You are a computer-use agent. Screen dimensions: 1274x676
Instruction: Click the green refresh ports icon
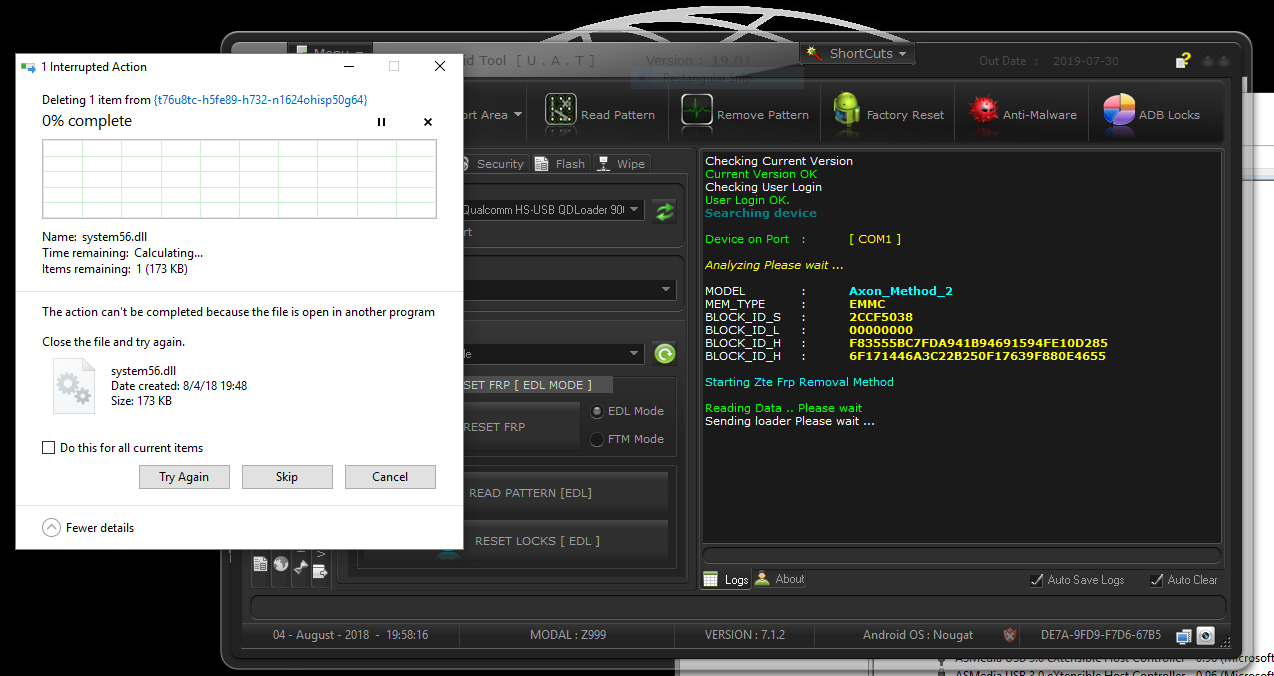[664, 211]
